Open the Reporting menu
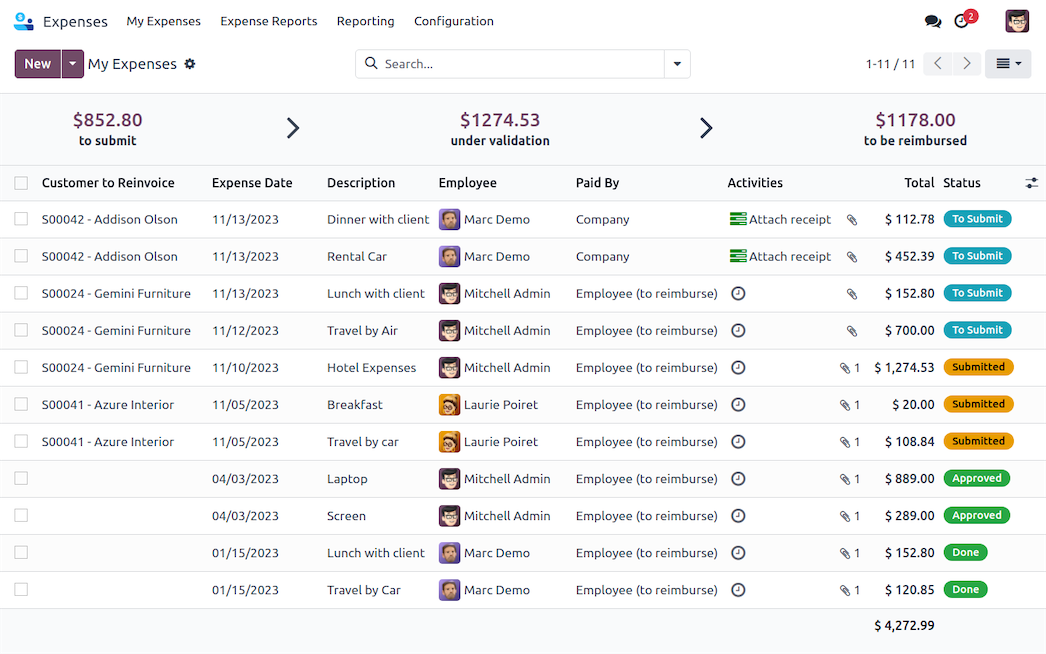Screen dimensions: 1046x654 pos(365,20)
